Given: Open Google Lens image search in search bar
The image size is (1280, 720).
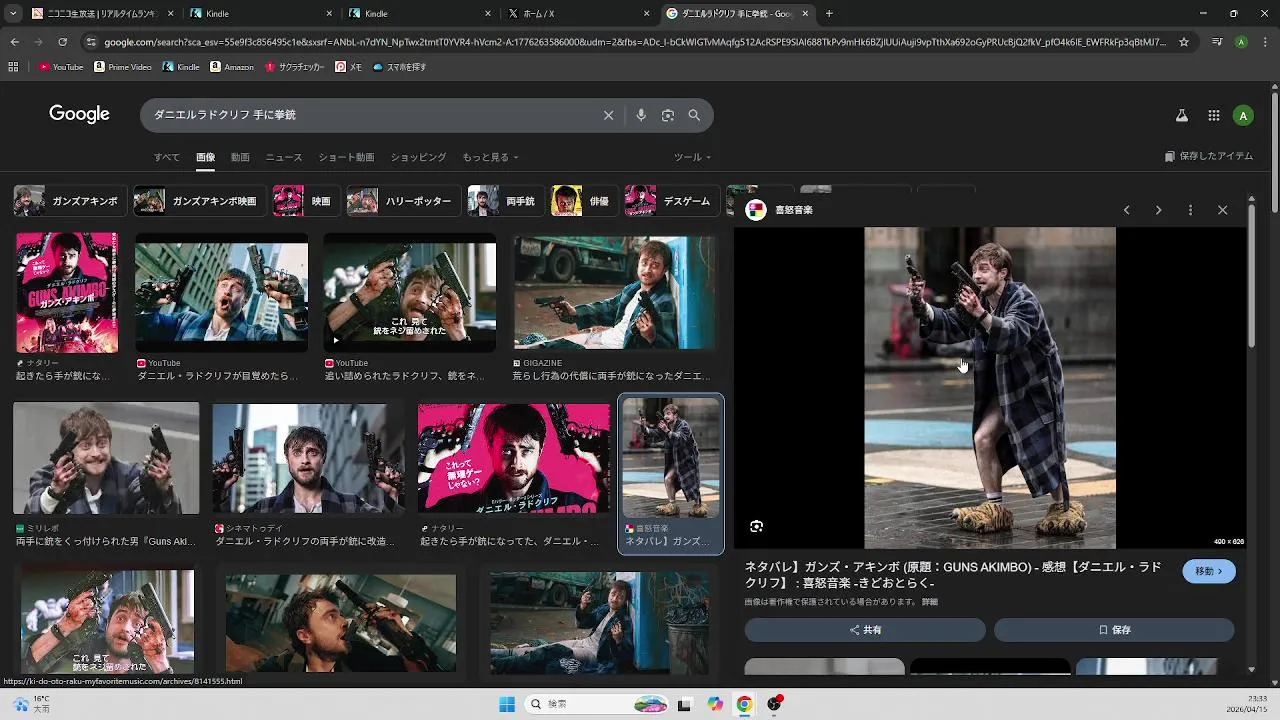Looking at the screenshot, I should point(668,115).
